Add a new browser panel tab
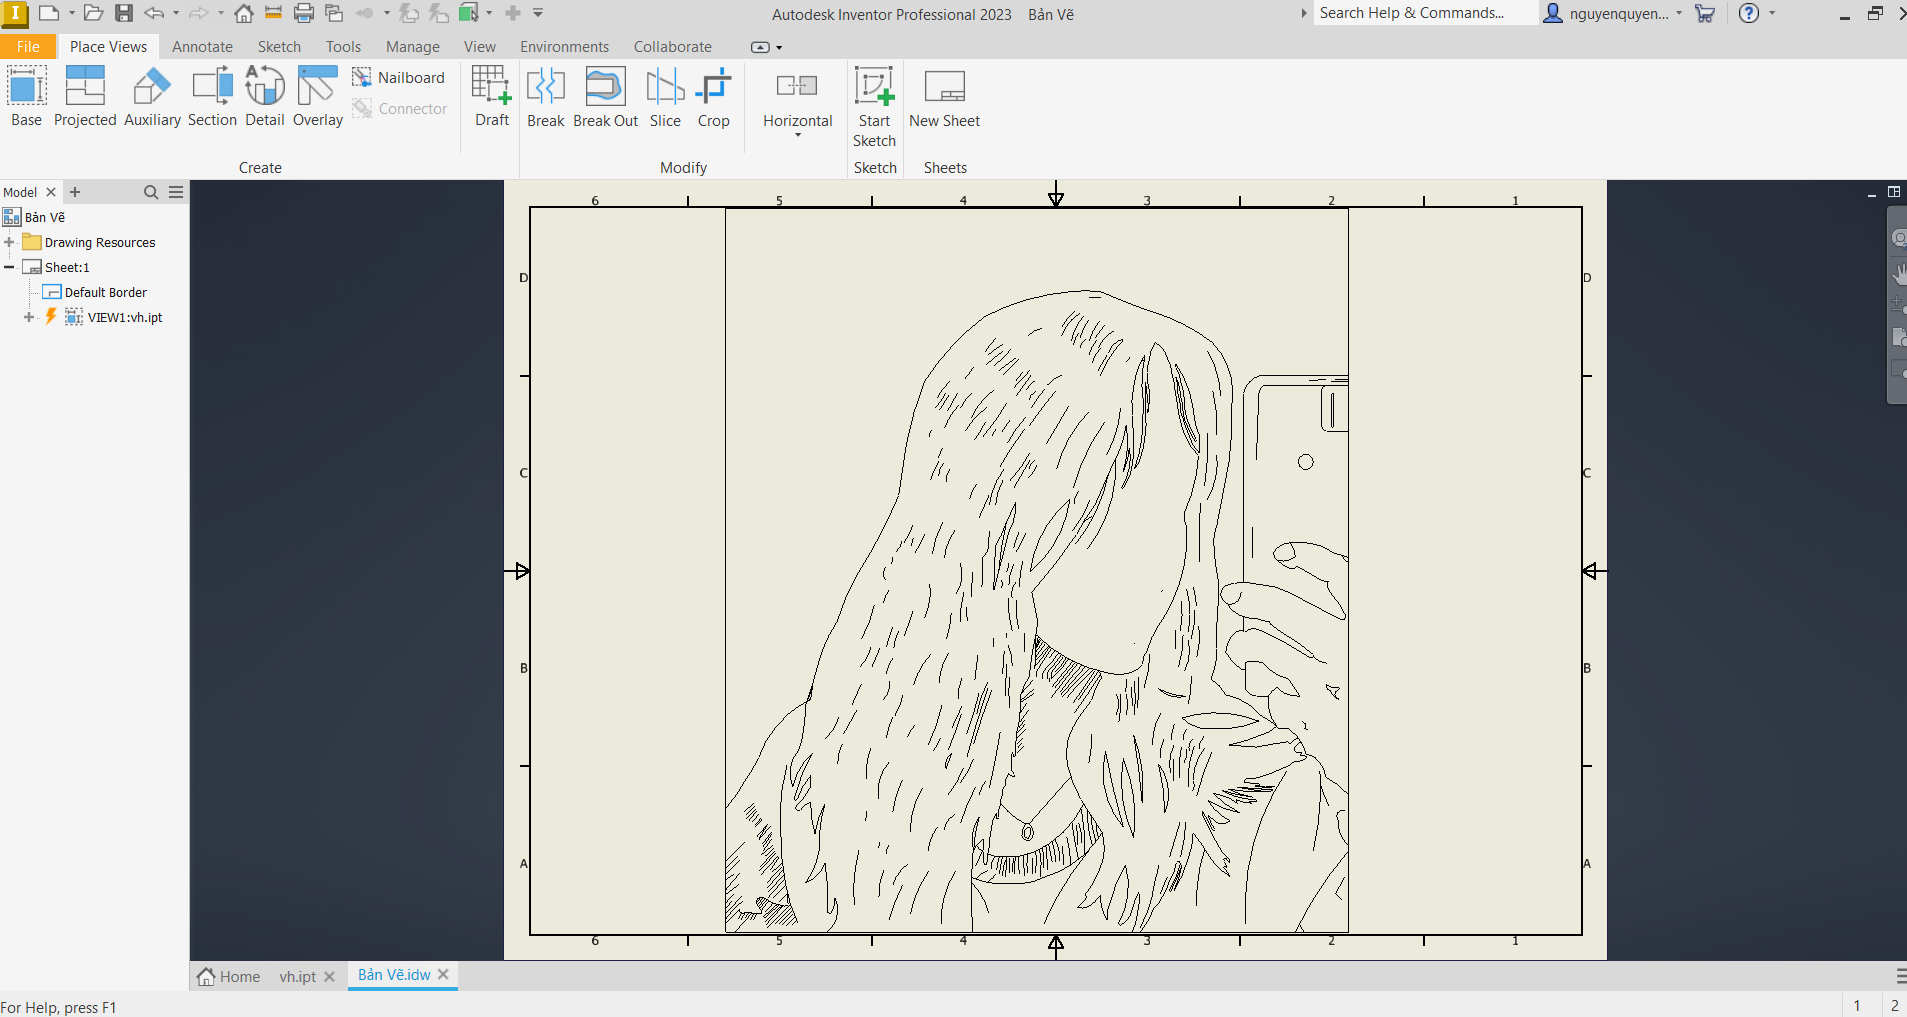The width and height of the screenshot is (1907, 1017). pyautogui.click(x=75, y=192)
